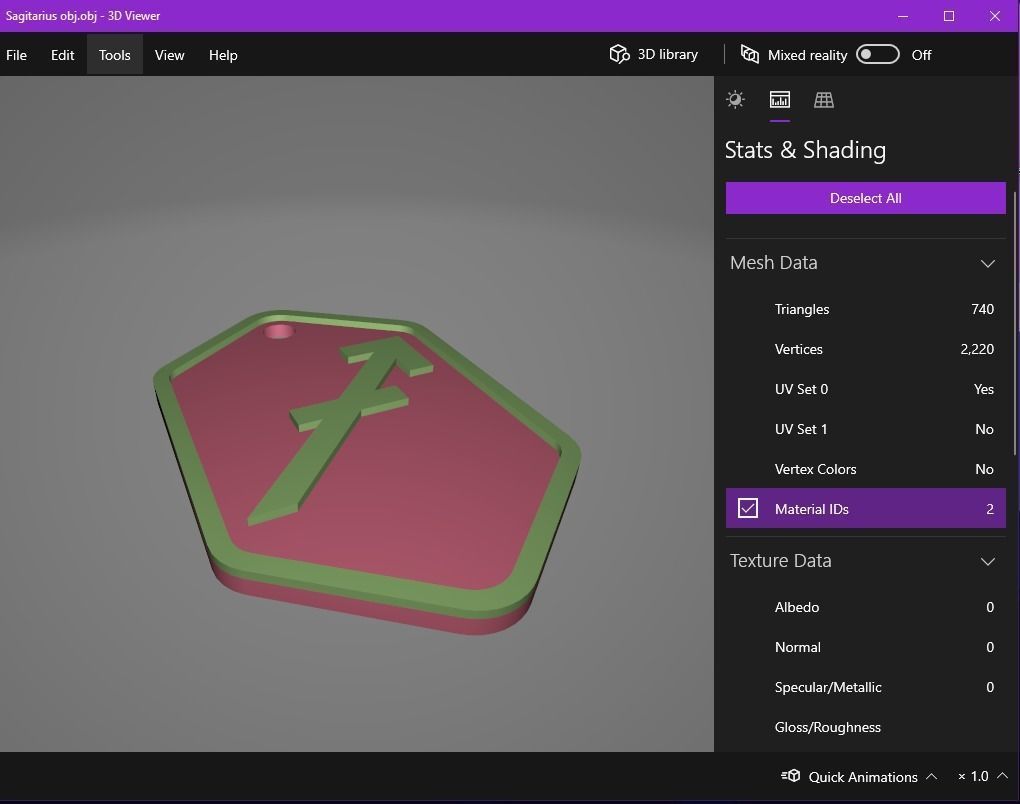The width and height of the screenshot is (1020, 804).
Task: Collapse the Texture Data section
Action: pyautogui.click(x=987, y=561)
